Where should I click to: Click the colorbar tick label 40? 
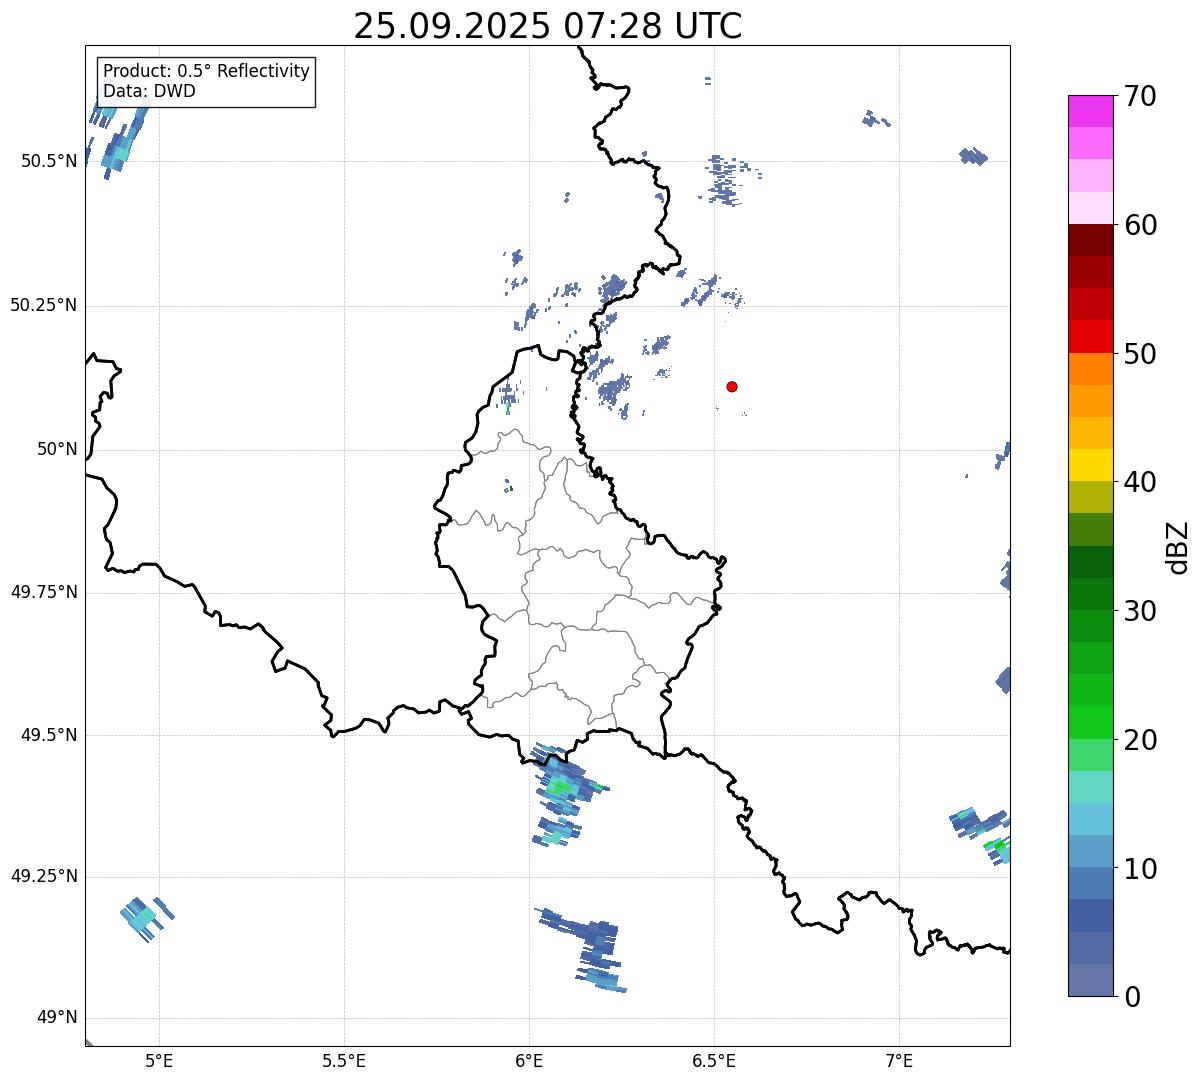click(x=1140, y=483)
